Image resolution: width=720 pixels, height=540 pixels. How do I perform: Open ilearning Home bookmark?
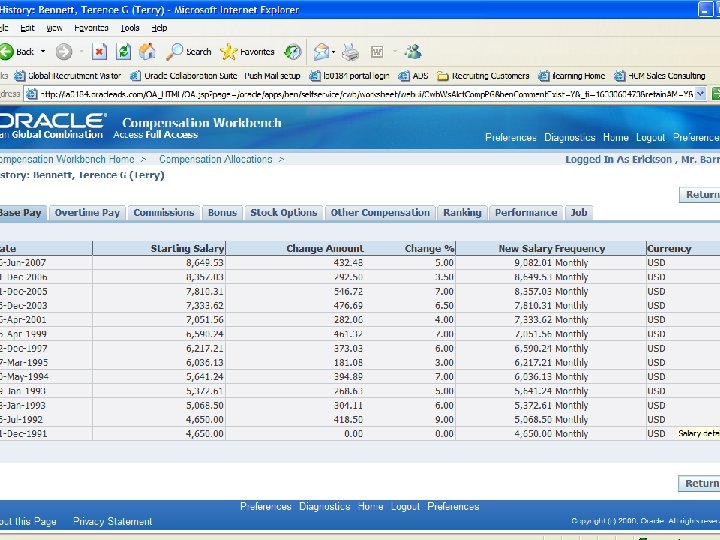point(572,76)
